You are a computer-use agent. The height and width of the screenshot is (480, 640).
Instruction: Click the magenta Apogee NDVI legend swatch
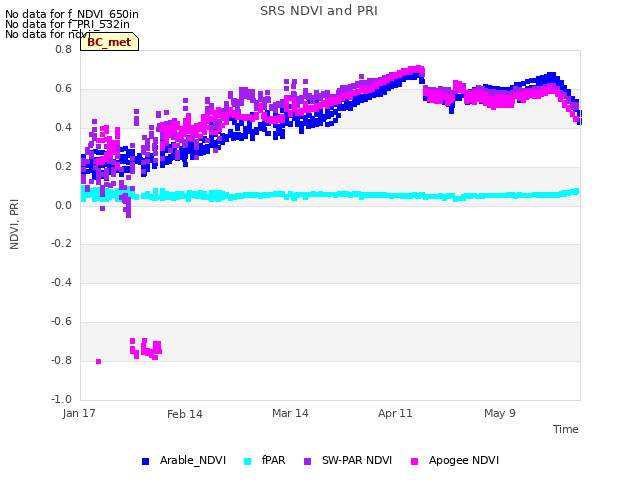coord(414,461)
